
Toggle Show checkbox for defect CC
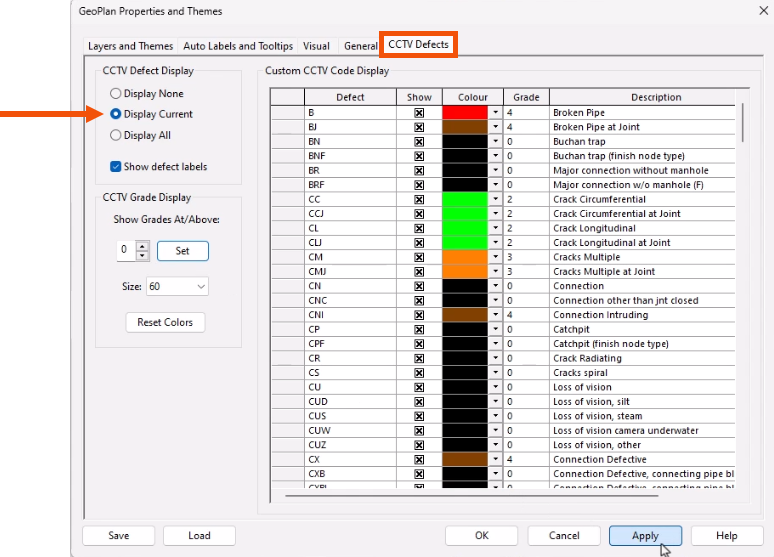(419, 199)
